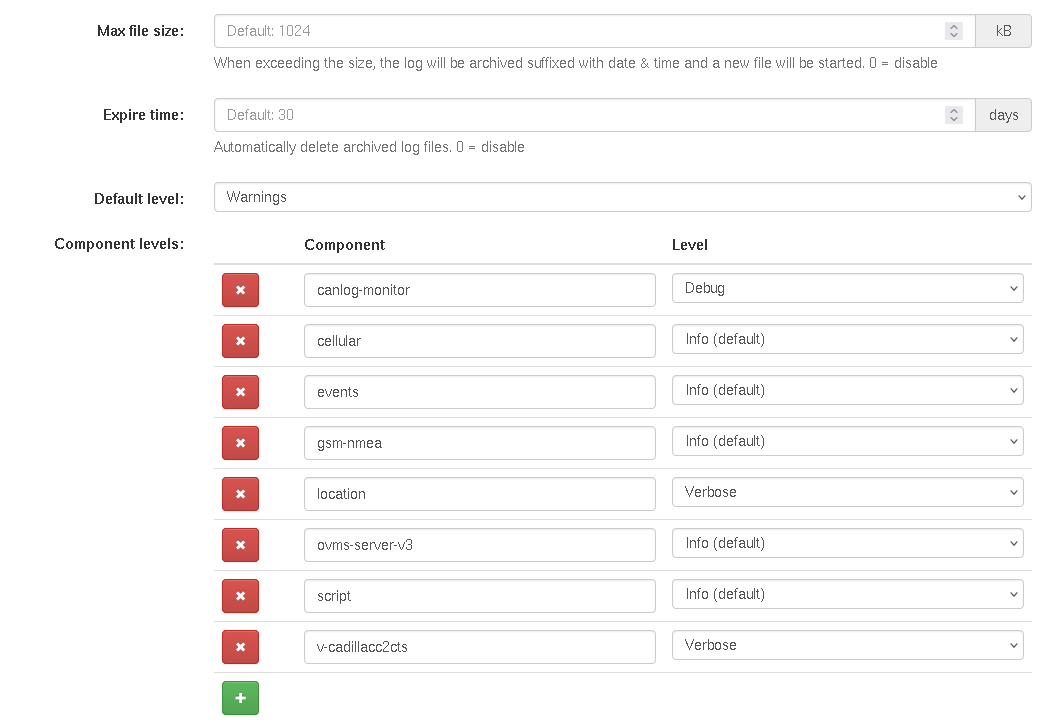
Task: Add a new component level row
Action: [240, 698]
